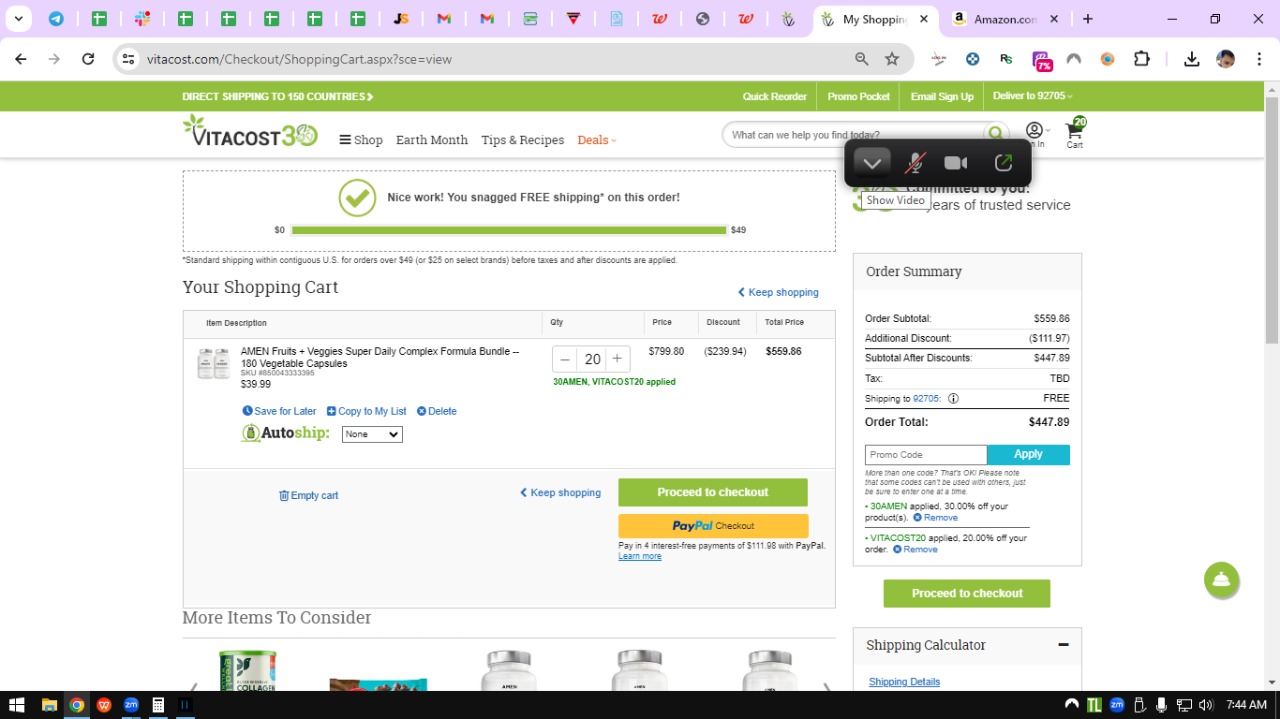Switch to Amazon.com tab
This screenshot has height=719, width=1280.
[1006, 19]
